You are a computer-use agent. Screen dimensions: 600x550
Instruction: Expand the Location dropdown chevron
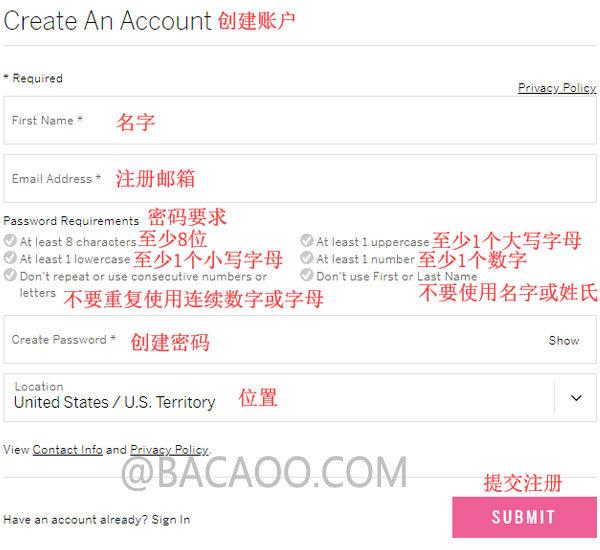[576, 398]
